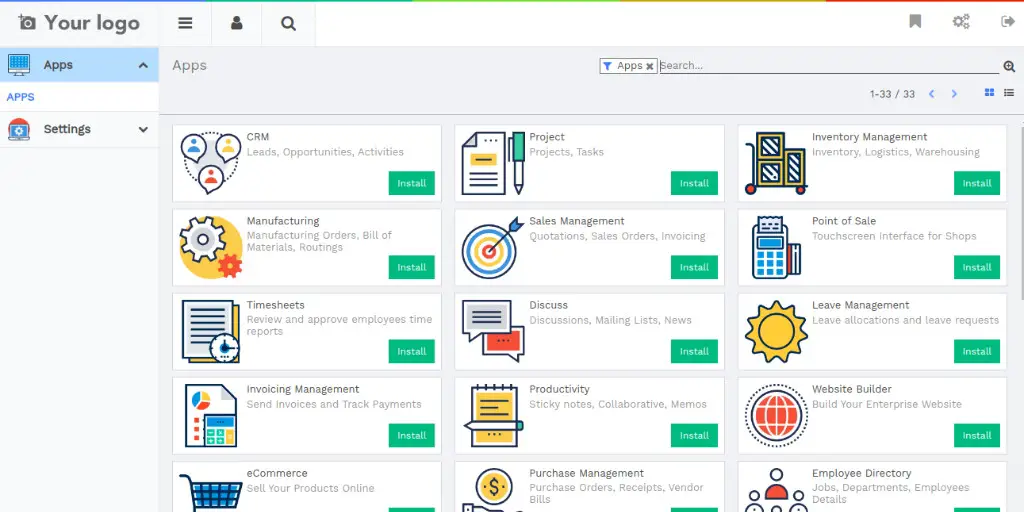Screen dimensions: 1024x512
Task: Focus the Search input field
Action: [829, 65]
